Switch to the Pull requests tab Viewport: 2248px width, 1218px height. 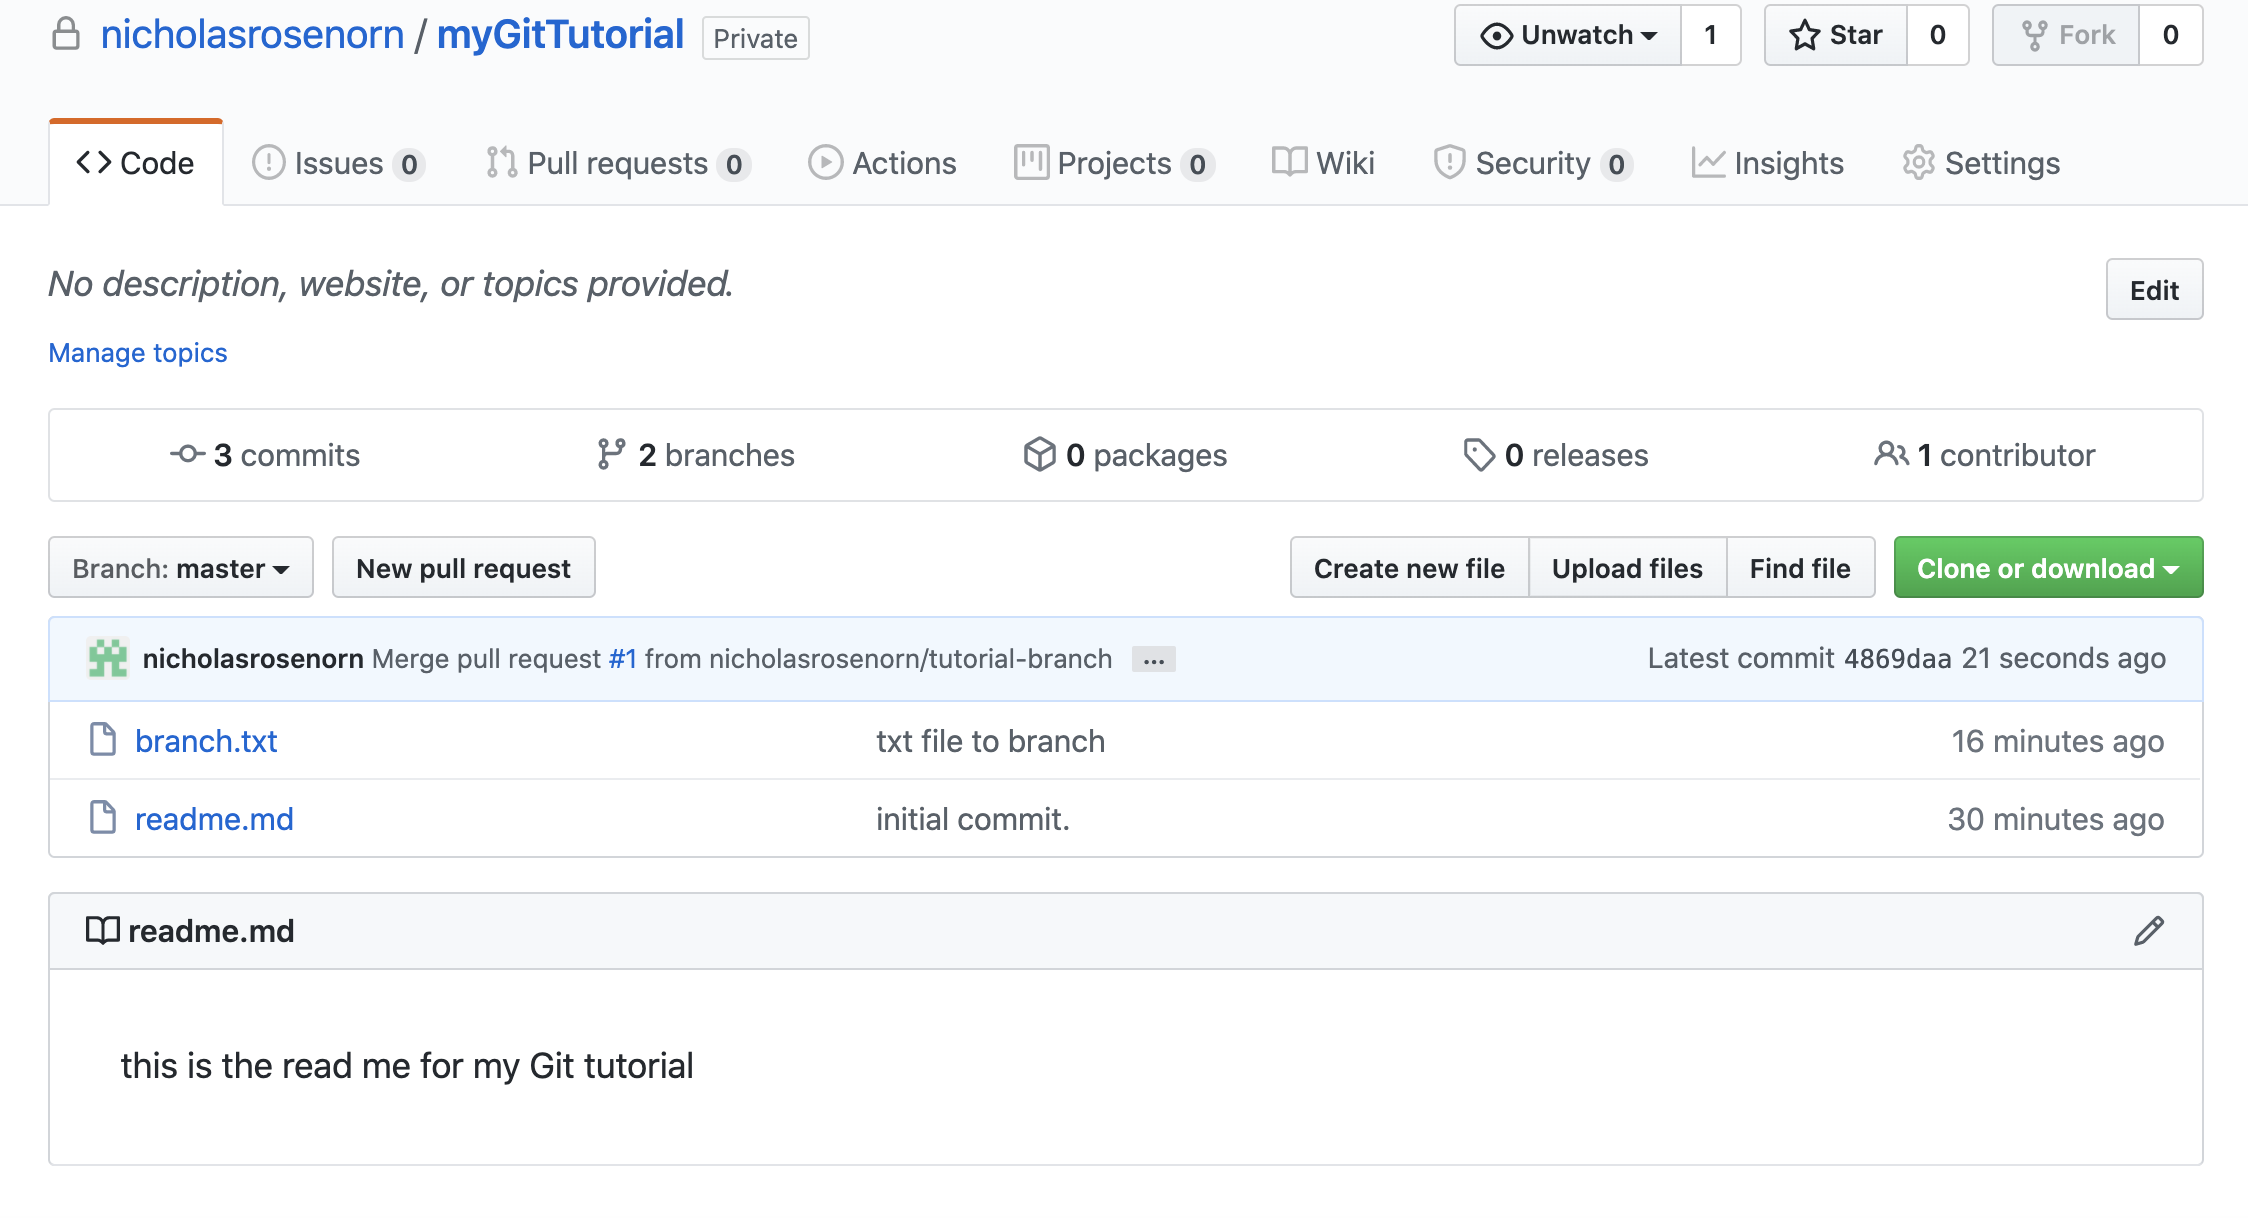tap(617, 163)
